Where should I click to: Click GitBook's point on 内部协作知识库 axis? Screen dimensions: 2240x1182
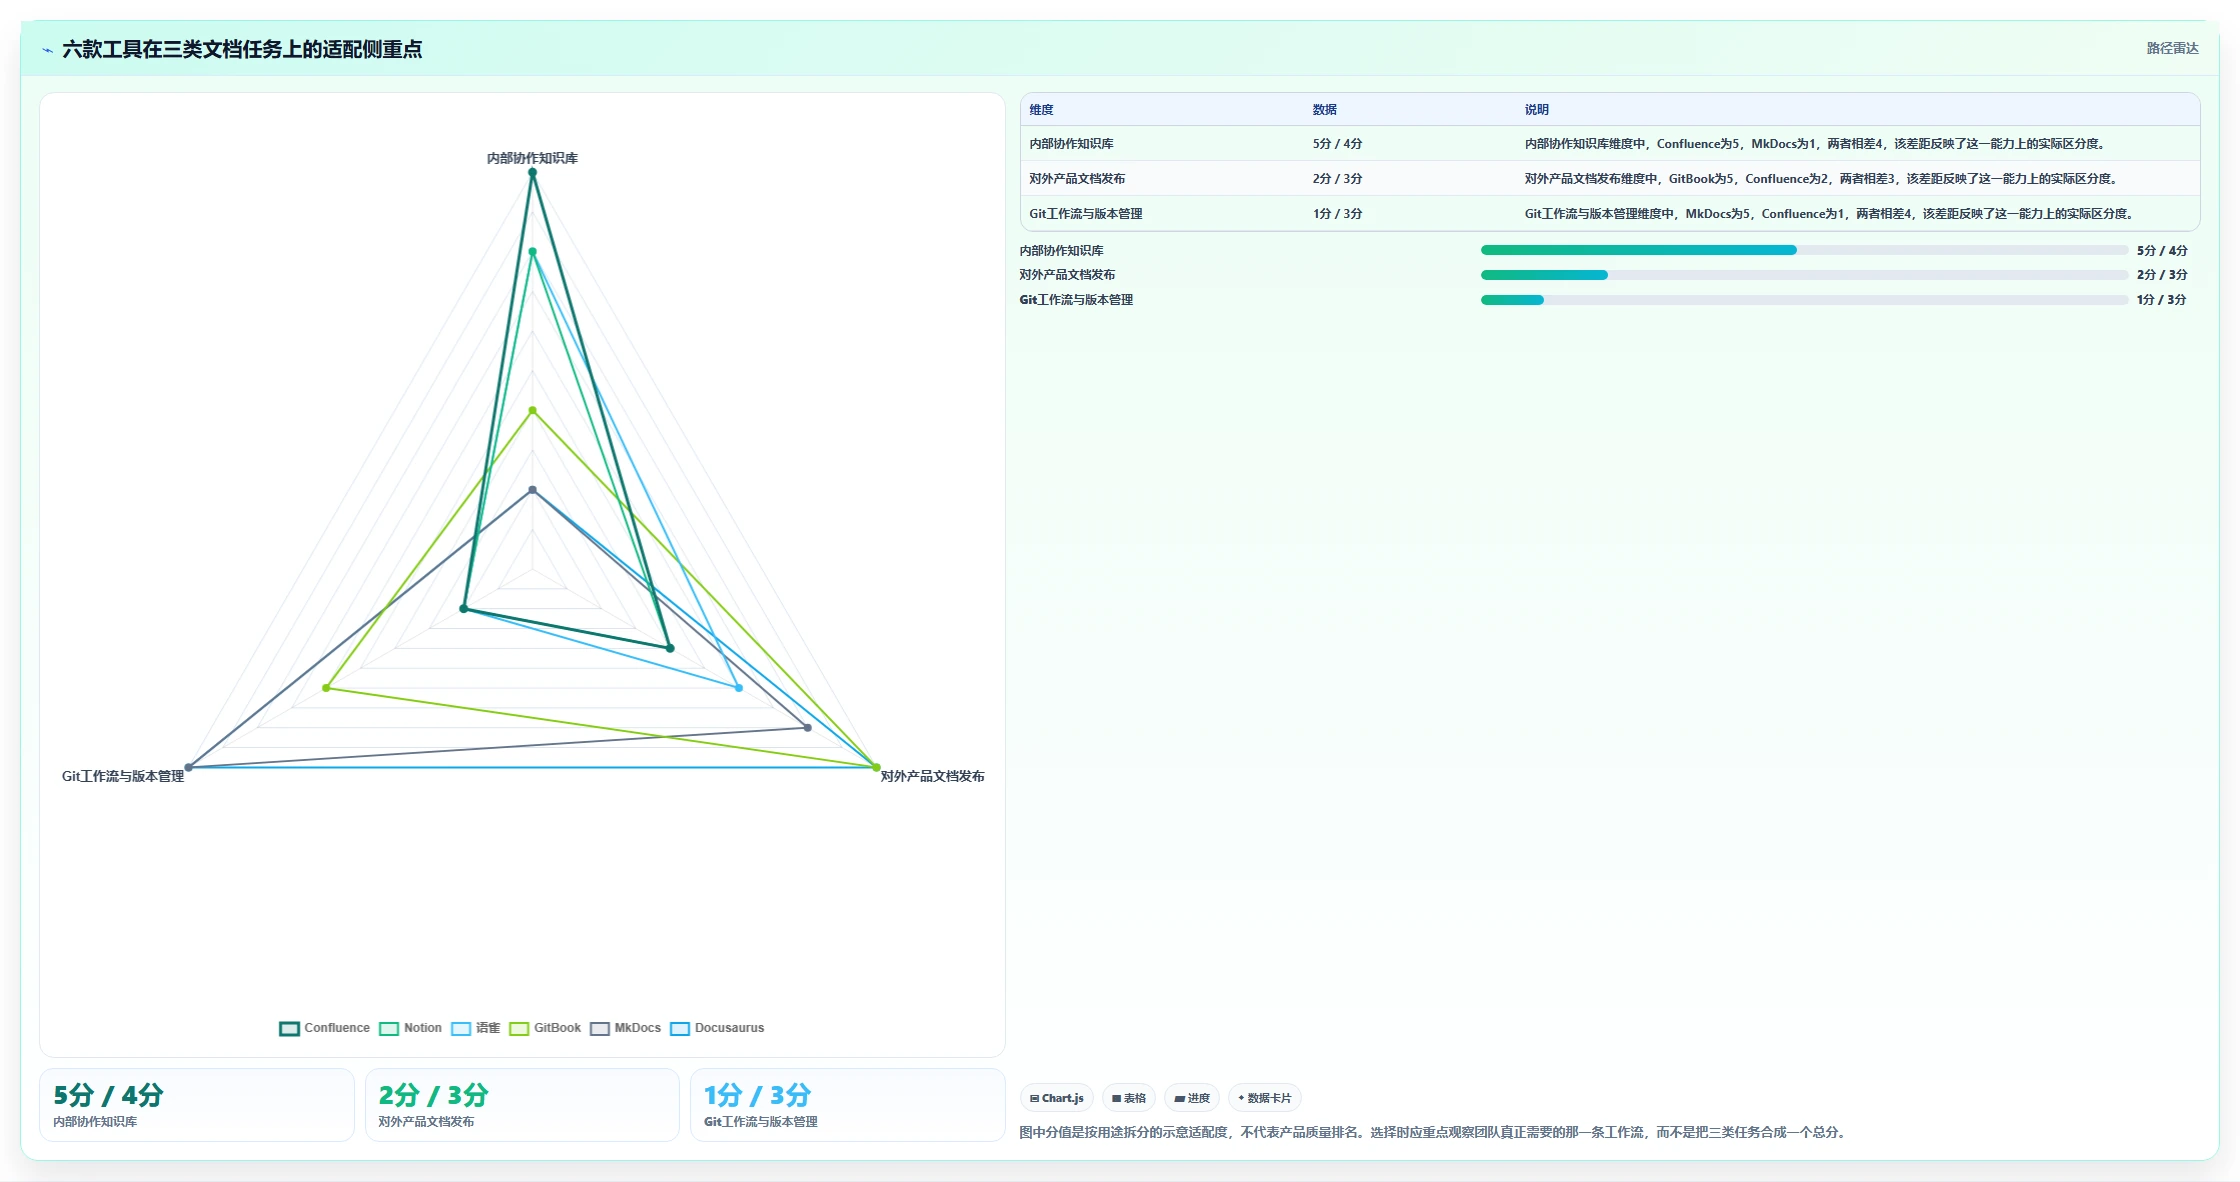pos(532,410)
